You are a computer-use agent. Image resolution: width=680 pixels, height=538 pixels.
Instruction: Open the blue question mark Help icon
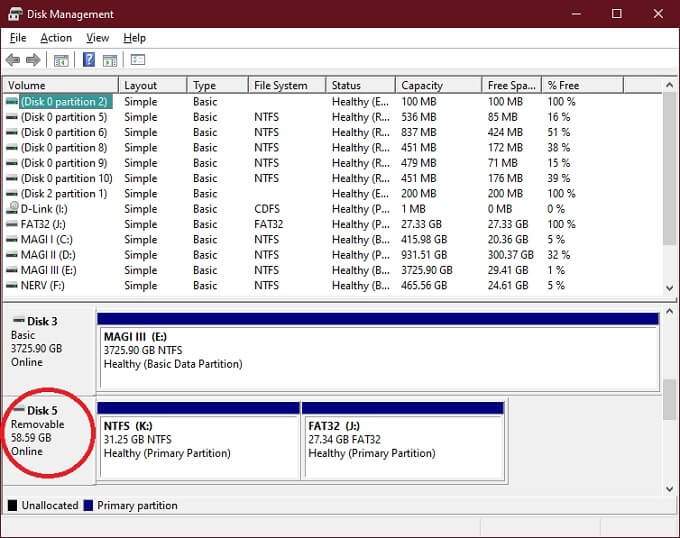click(89, 61)
